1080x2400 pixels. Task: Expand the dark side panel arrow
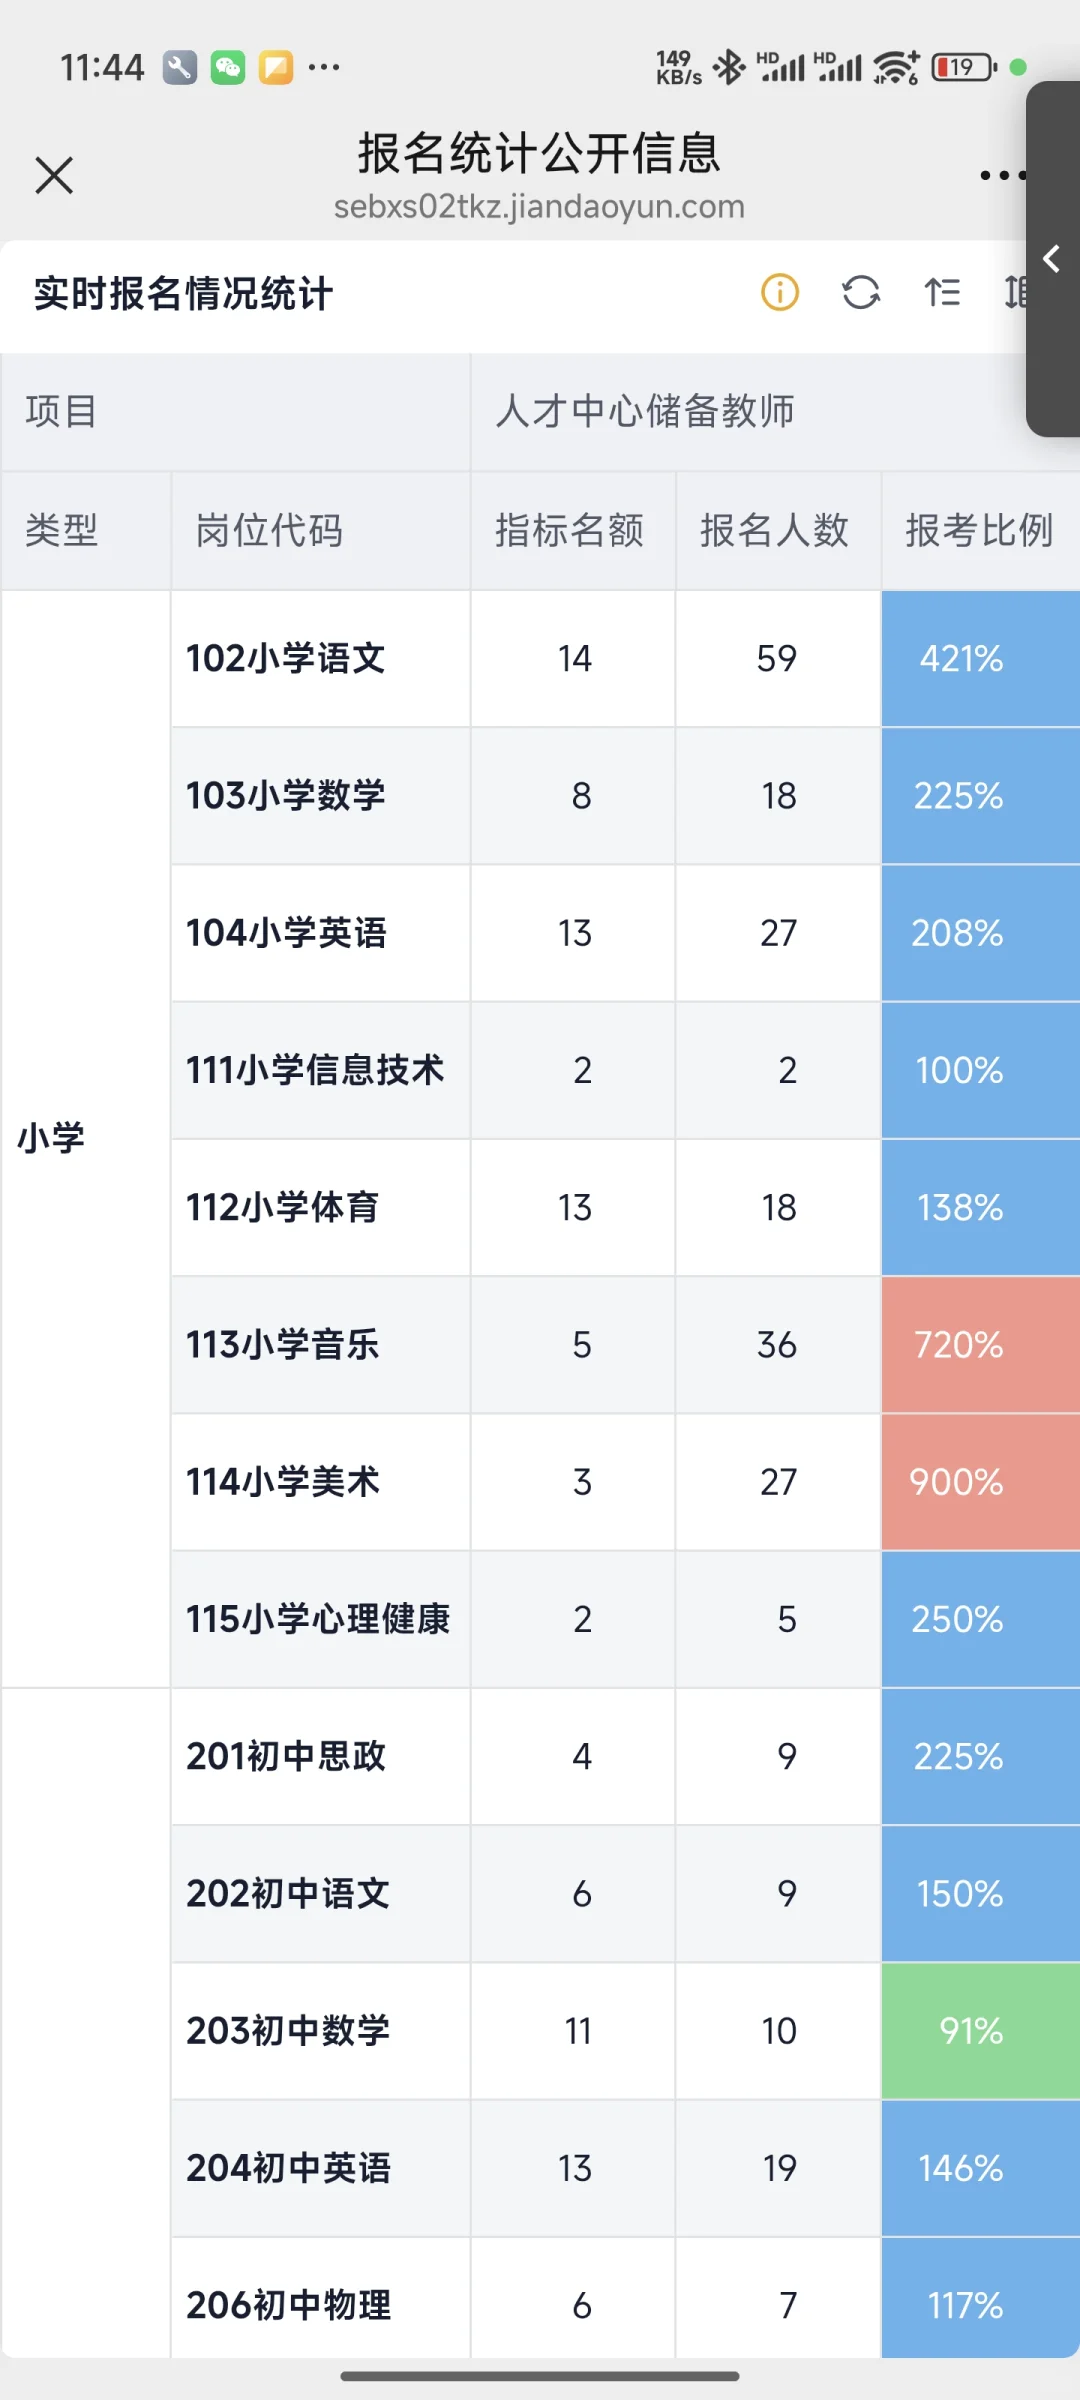pos(1052,259)
